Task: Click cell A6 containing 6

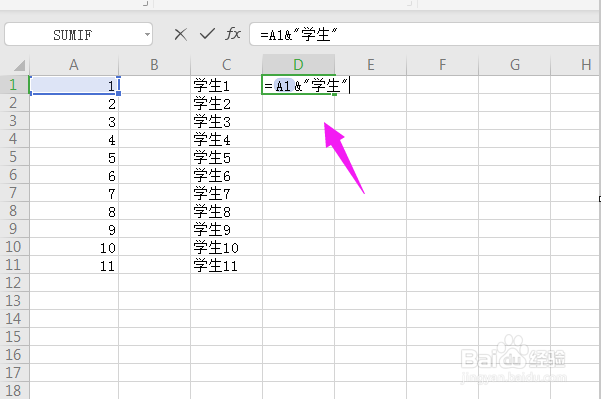Action: [x=74, y=175]
